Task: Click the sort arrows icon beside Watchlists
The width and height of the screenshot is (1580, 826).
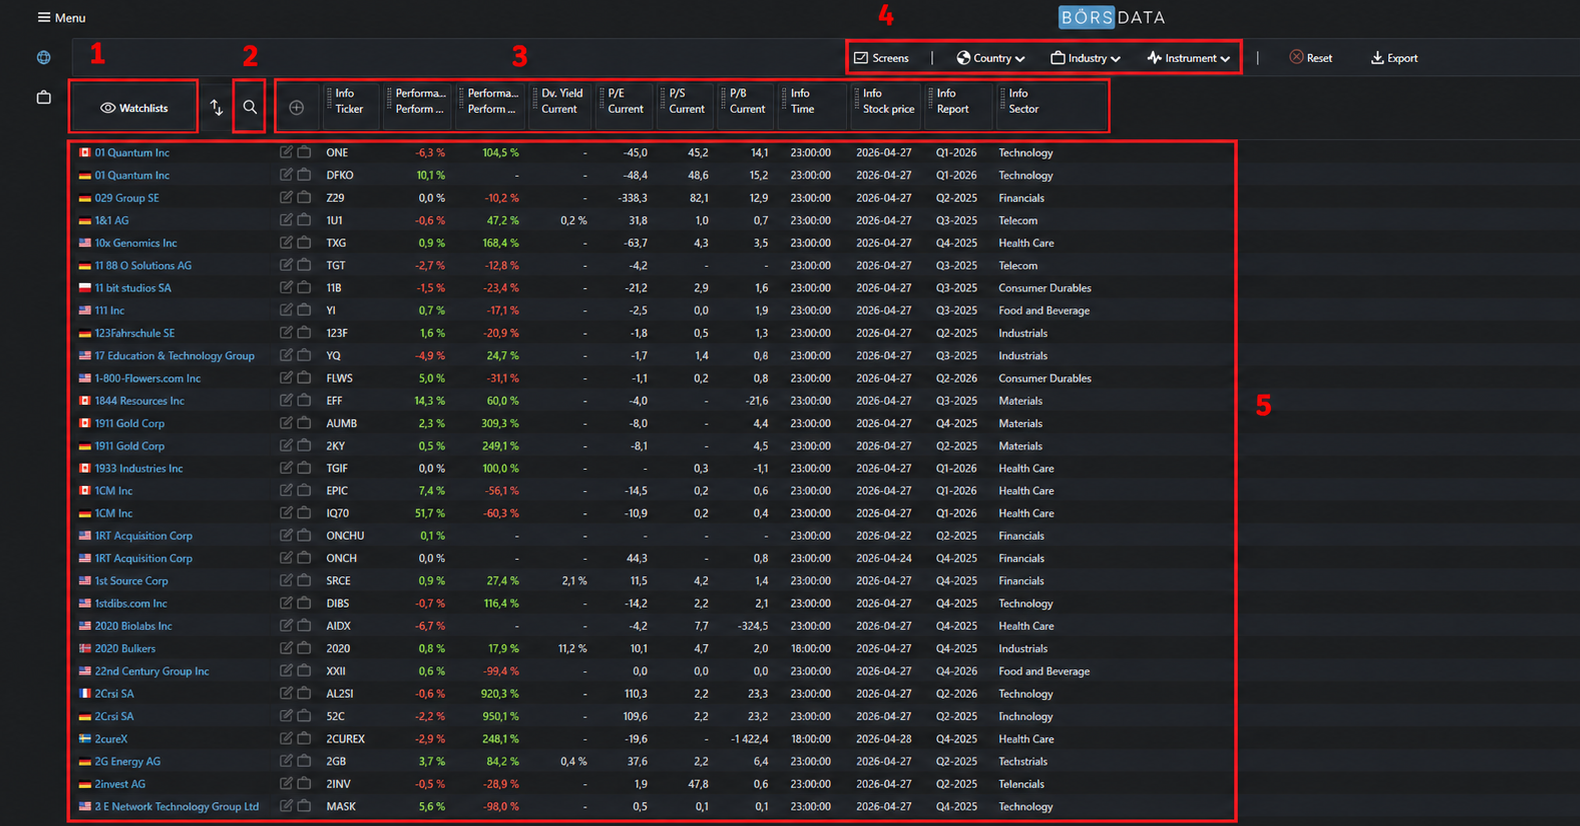Action: 216,108
